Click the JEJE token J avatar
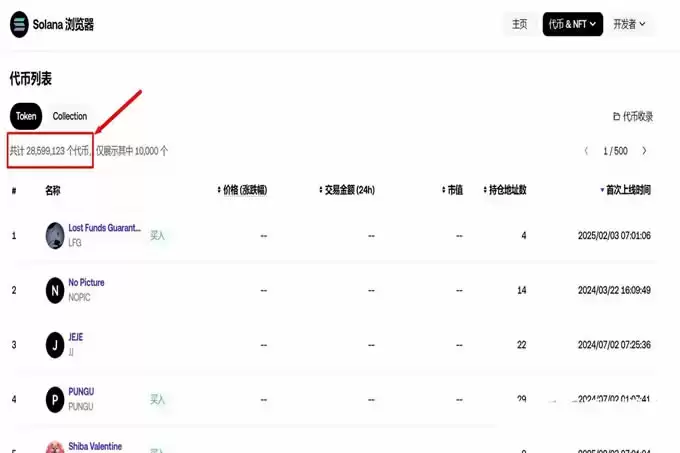The width and height of the screenshot is (680, 453). point(55,345)
